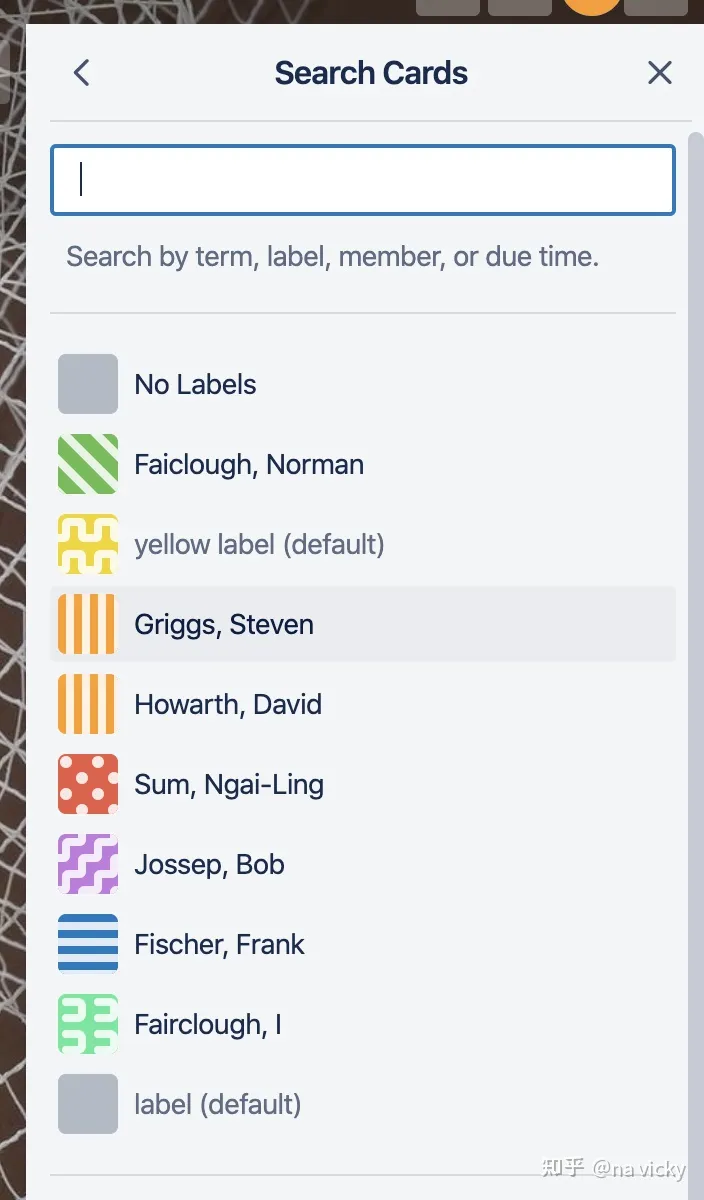
Task: Filter by Faiclough, Norman label
Action: click(x=363, y=464)
